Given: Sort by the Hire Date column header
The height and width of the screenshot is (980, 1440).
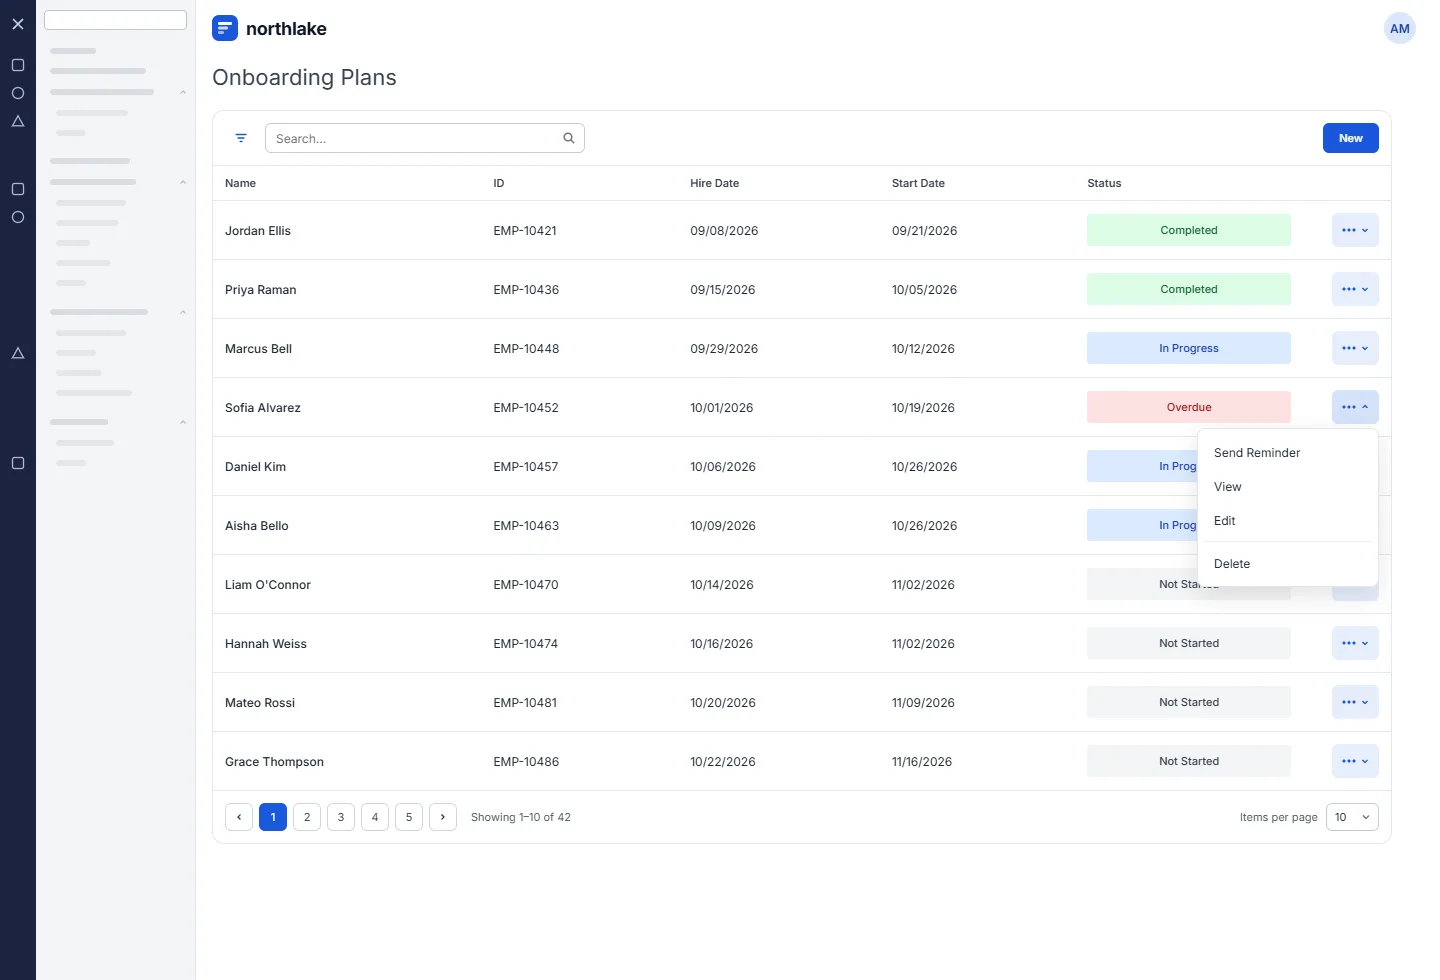Looking at the screenshot, I should [714, 183].
